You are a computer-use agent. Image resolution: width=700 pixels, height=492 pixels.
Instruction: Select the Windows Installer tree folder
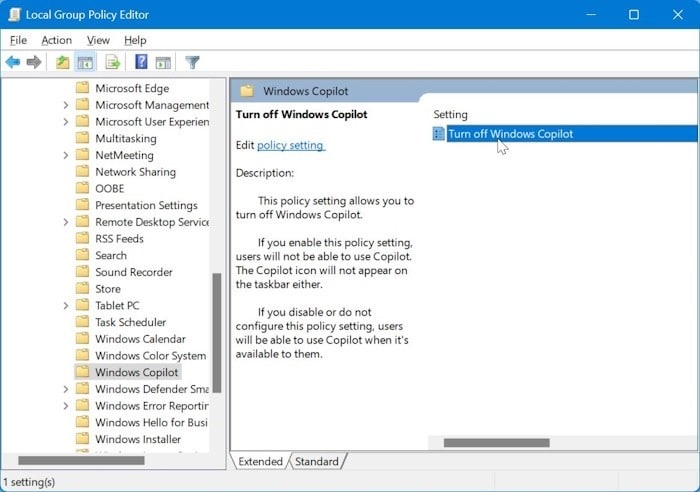pyautogui.click(x=138, y=439)
